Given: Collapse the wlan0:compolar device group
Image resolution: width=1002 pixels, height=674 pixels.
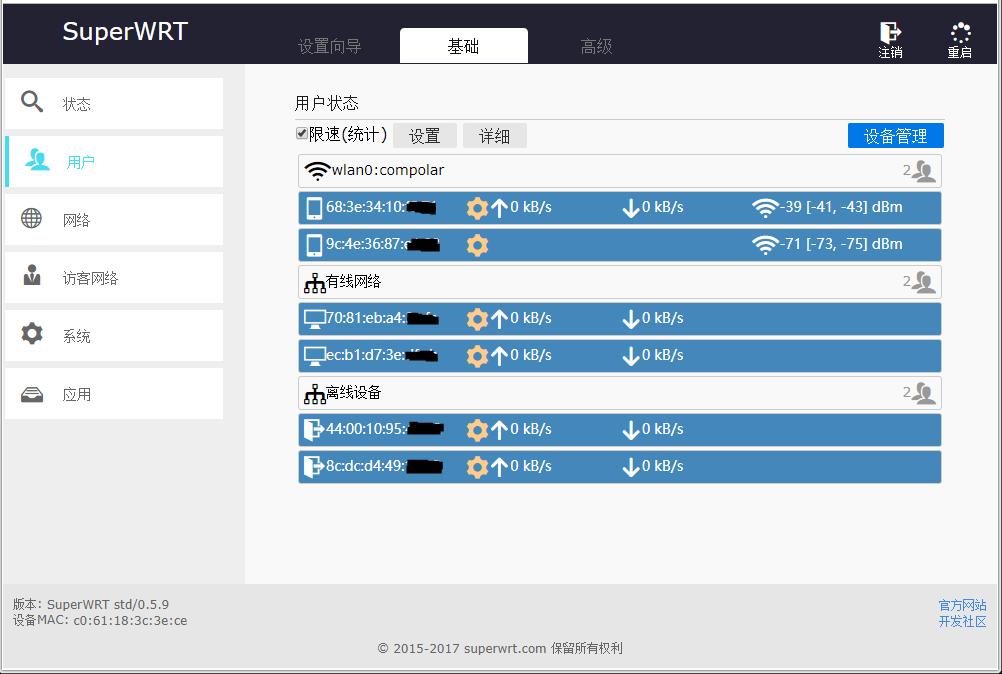Looking at the screenshot, I should [x=620, y=171].
